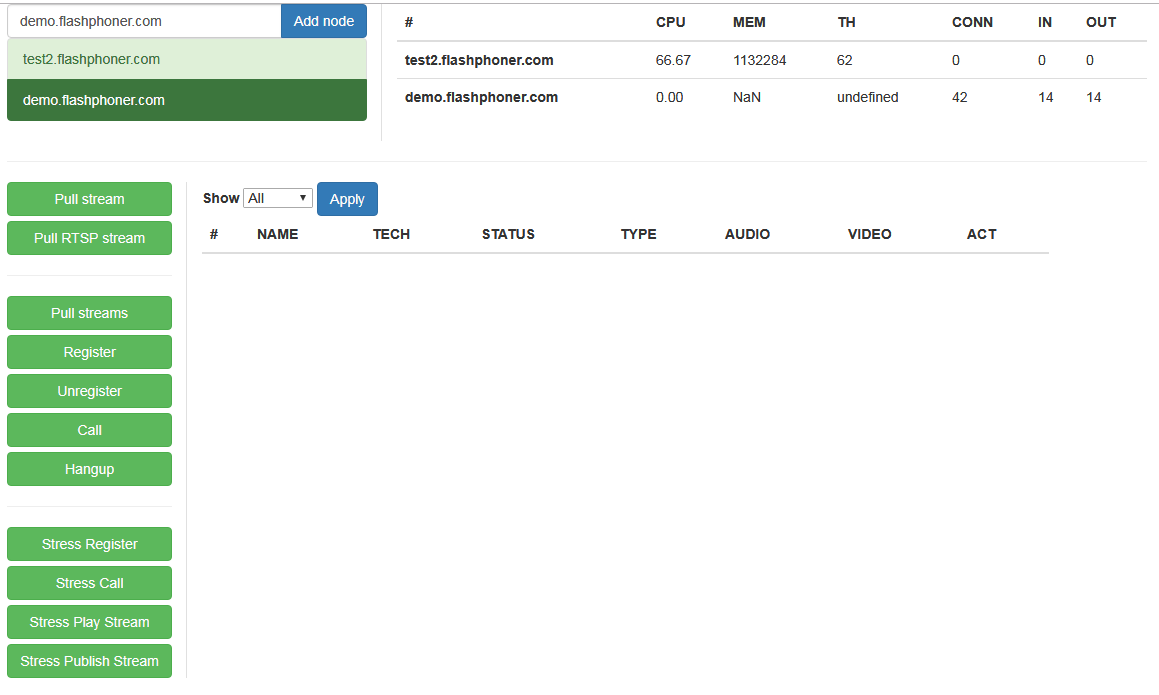Select demo.flashphoner.com in the node list
Viewport: 1159px width, 695px height.
pos(186,100)
